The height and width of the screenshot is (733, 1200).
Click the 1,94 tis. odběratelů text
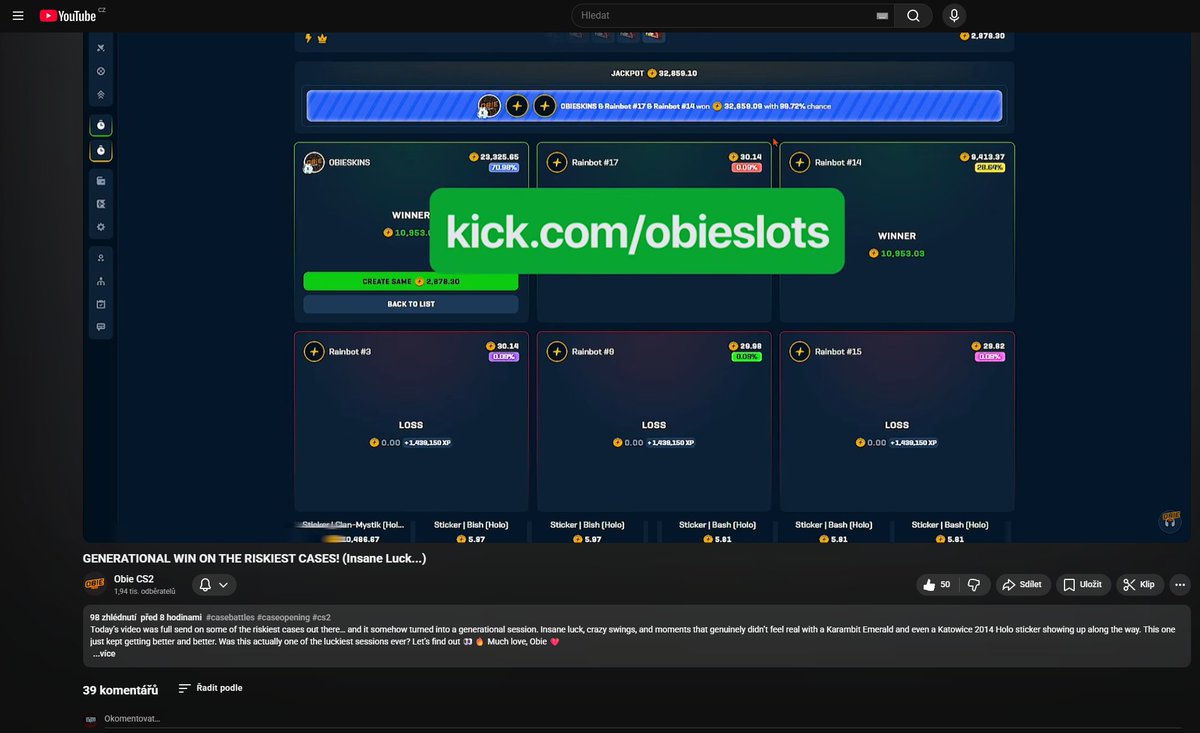click(x=145, y=592)
